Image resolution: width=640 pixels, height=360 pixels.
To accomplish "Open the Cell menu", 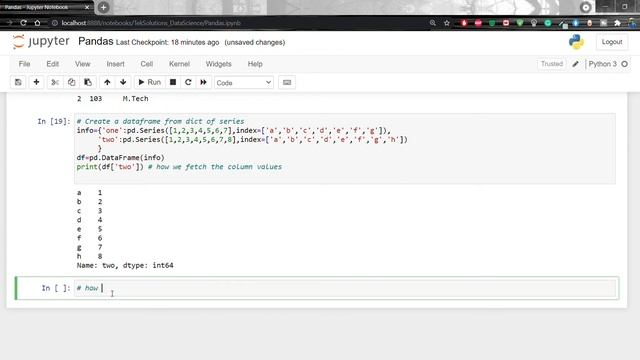I will pos(147,64).
